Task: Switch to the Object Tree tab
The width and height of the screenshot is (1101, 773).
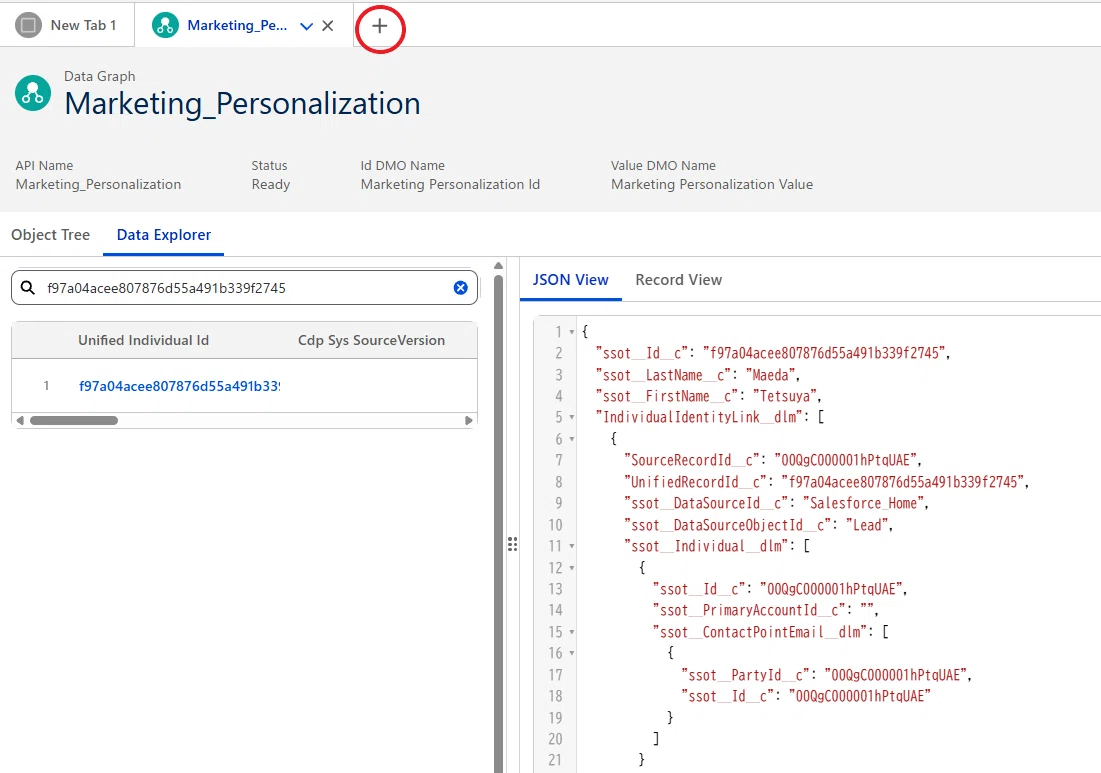Action: (51, 234)
